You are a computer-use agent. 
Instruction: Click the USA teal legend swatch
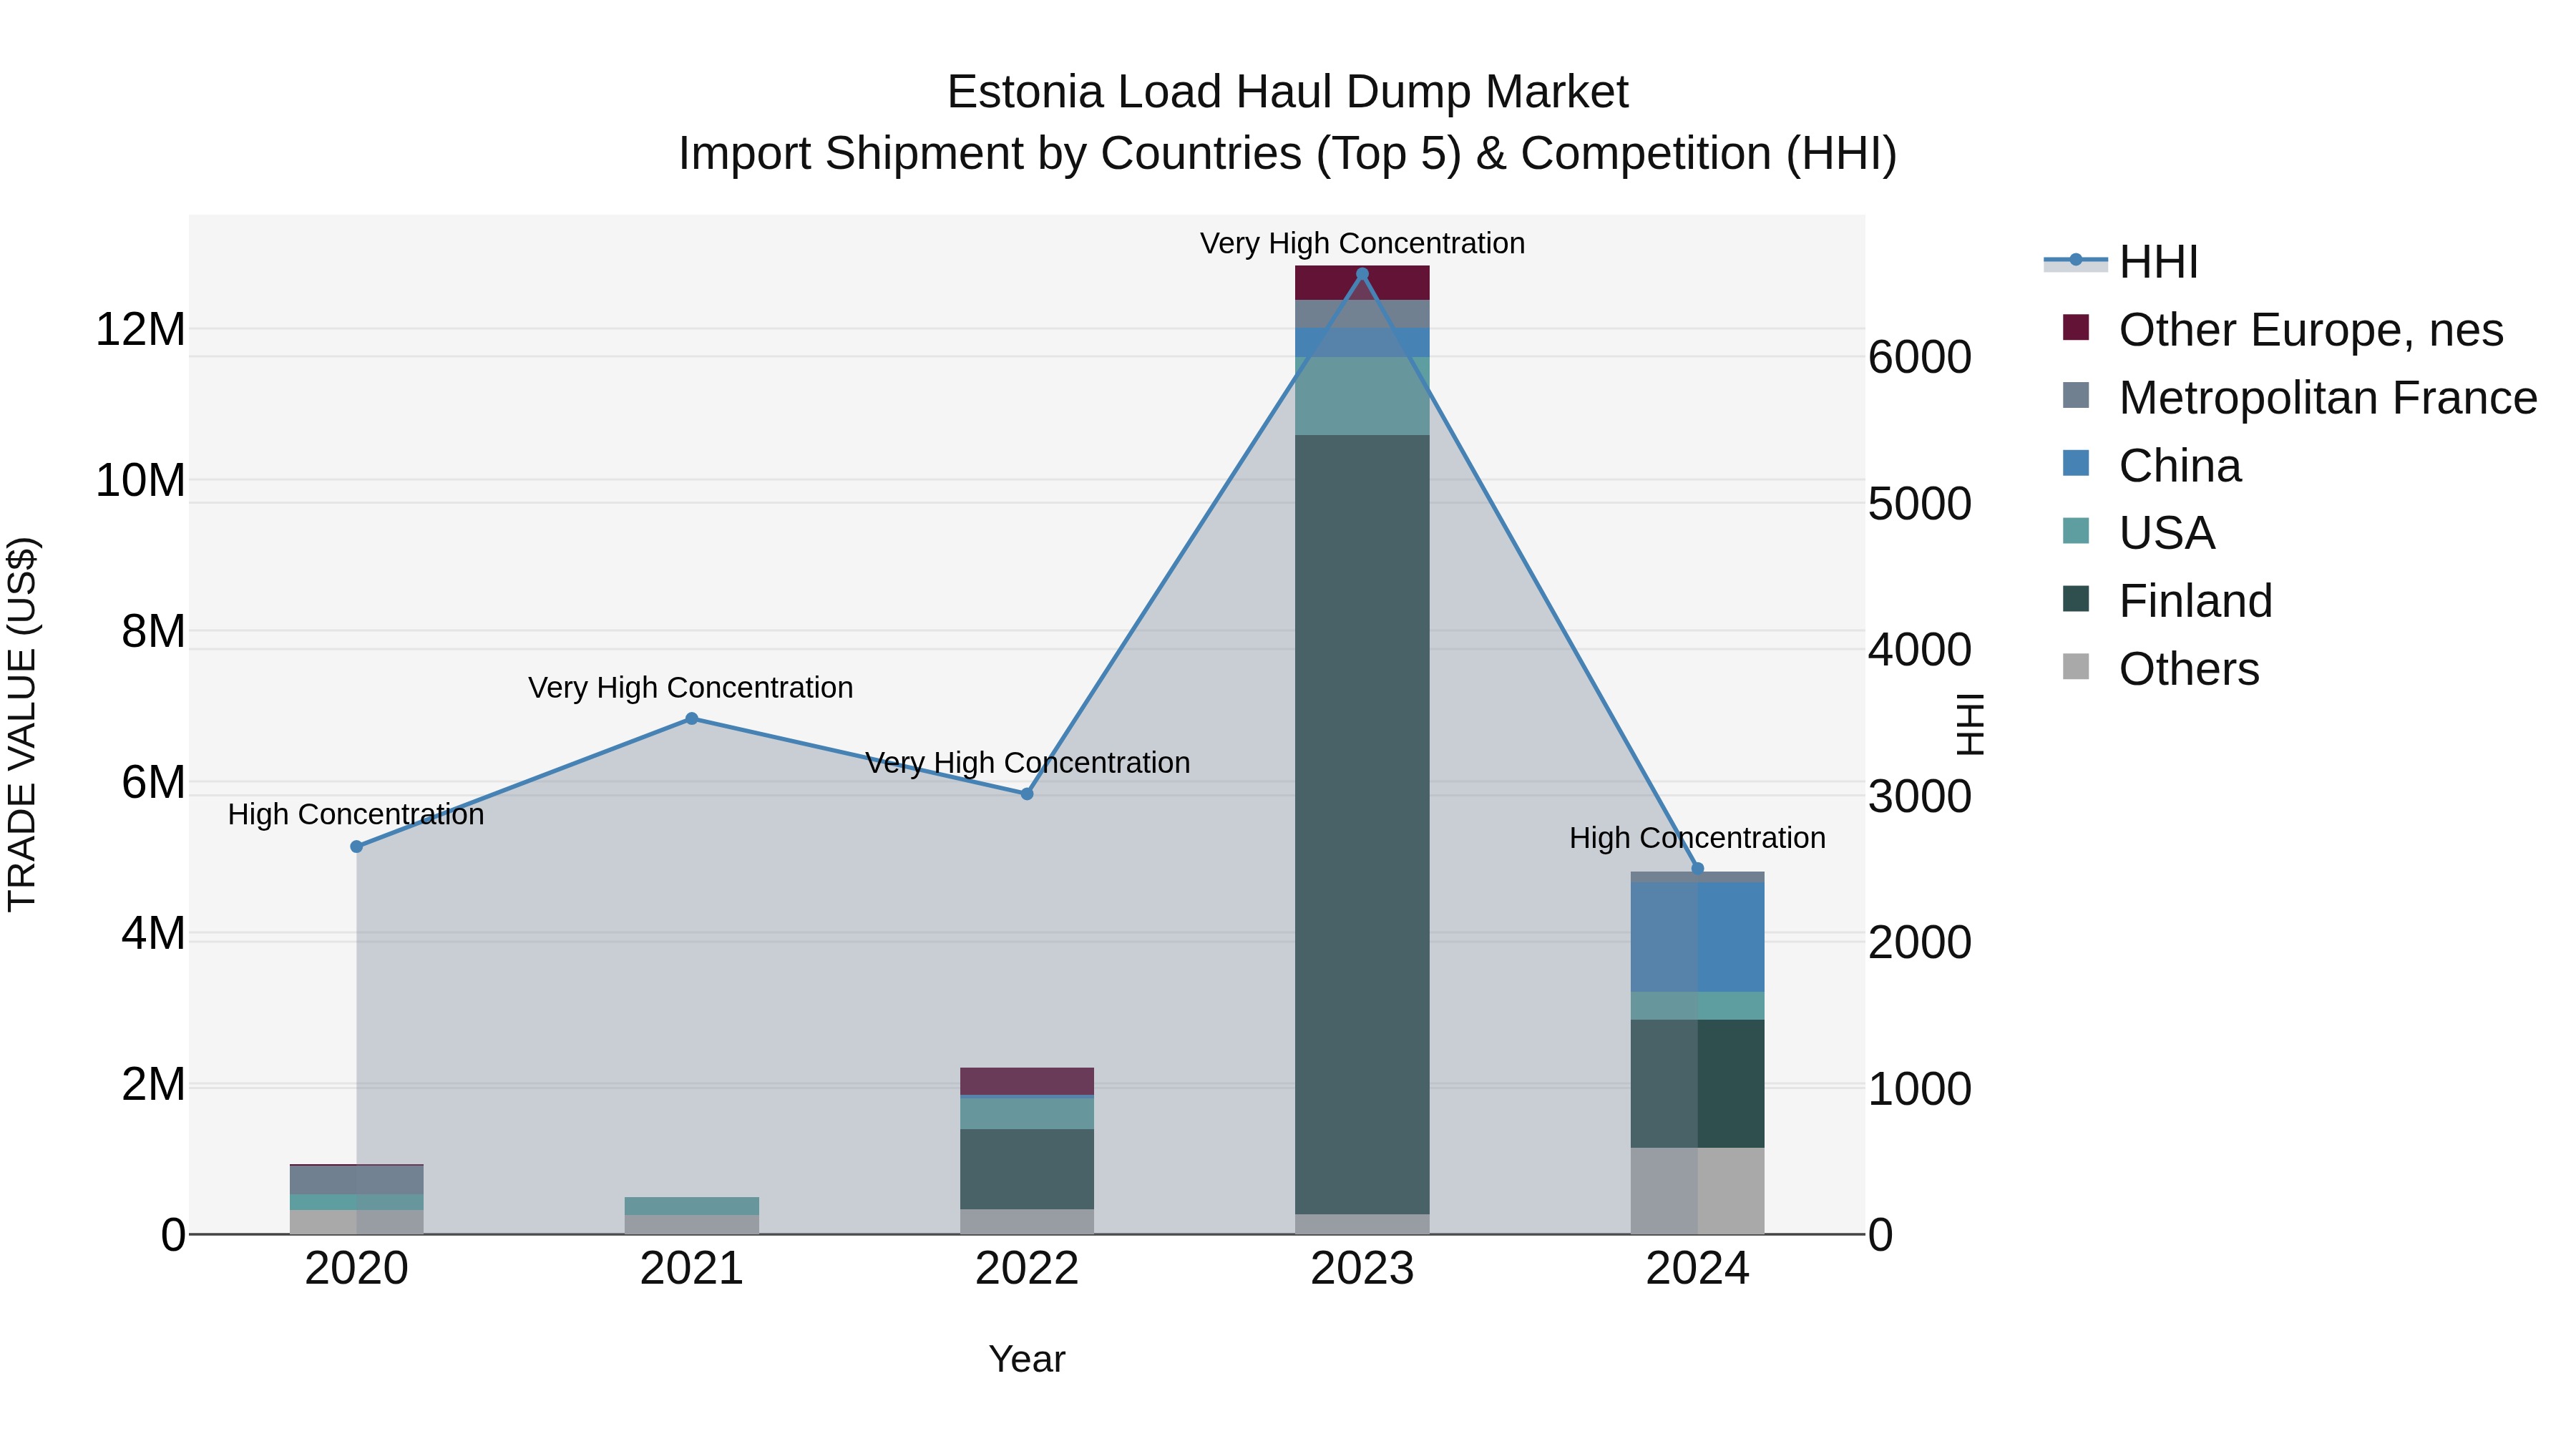[x=2076, y=531]
